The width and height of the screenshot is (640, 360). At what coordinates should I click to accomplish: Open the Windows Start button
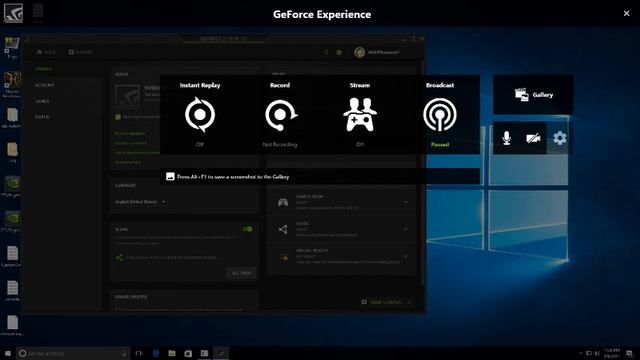8,353
